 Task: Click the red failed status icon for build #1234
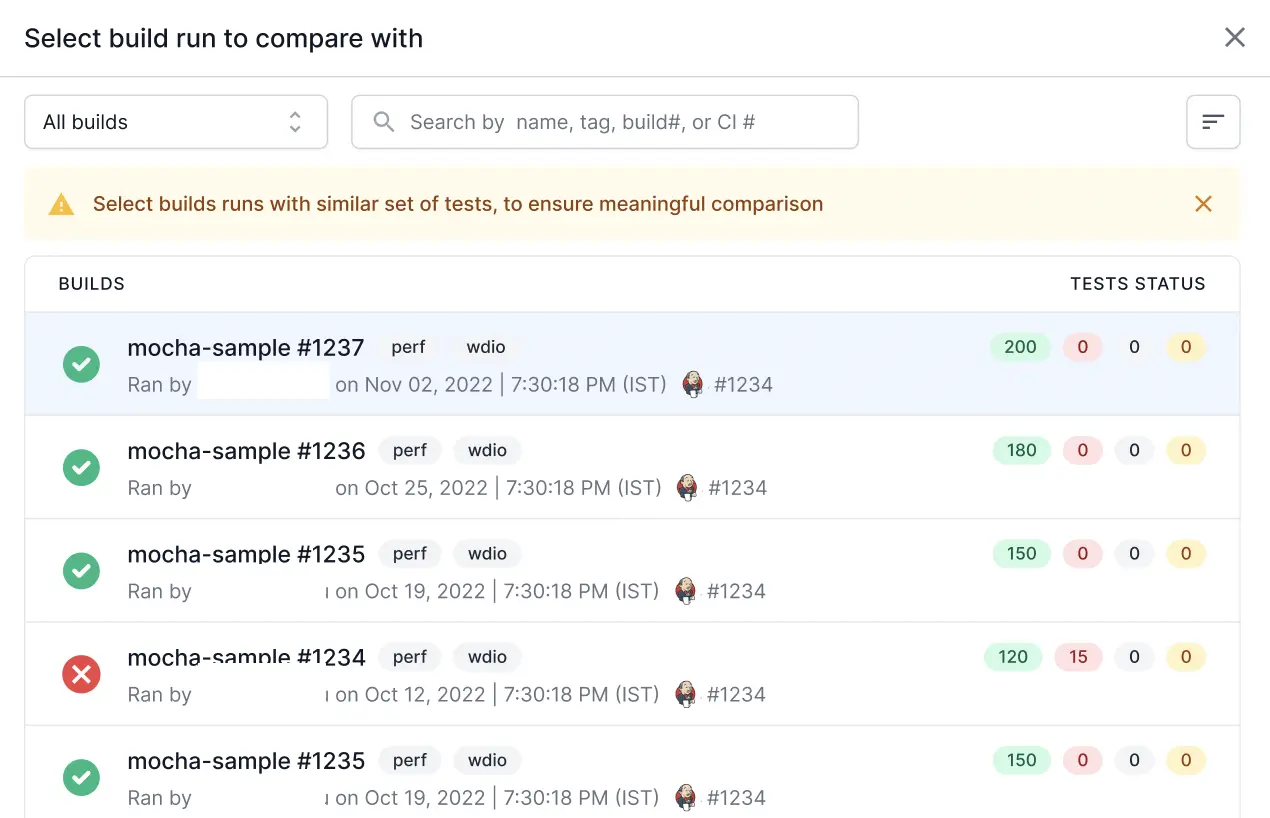click(81, 674)
